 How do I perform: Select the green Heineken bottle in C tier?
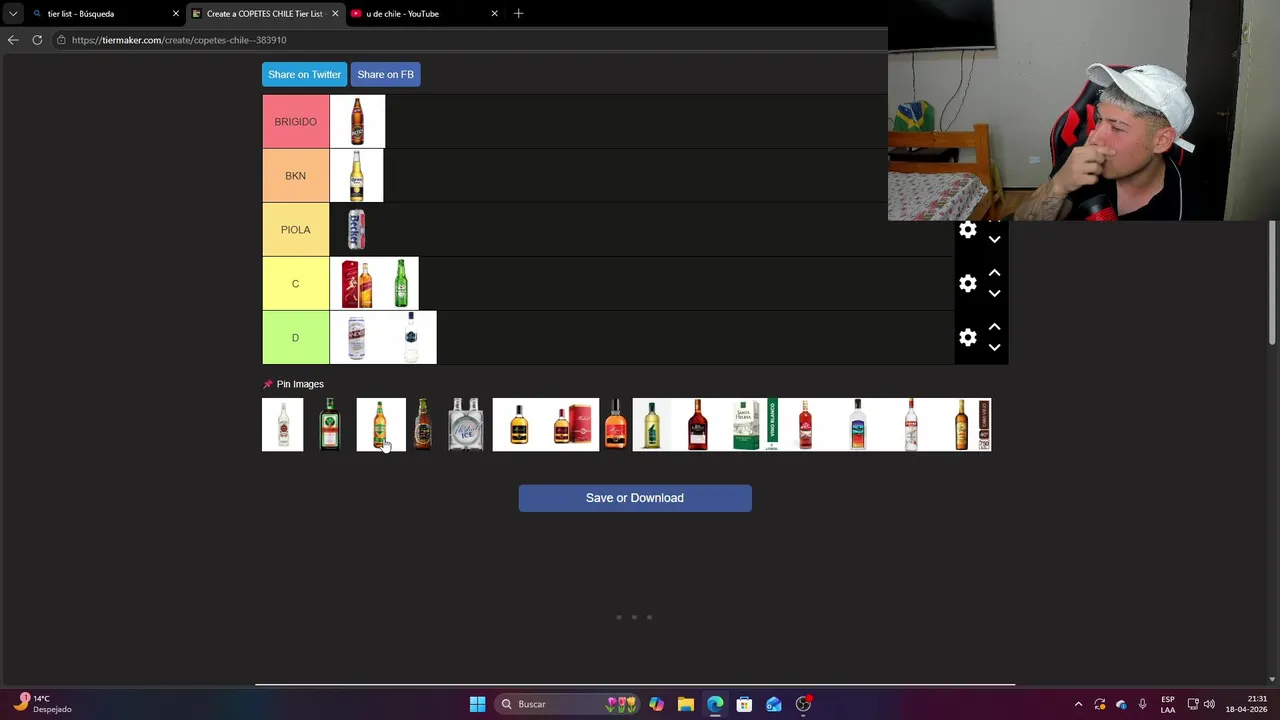click(x=401, y=284)
